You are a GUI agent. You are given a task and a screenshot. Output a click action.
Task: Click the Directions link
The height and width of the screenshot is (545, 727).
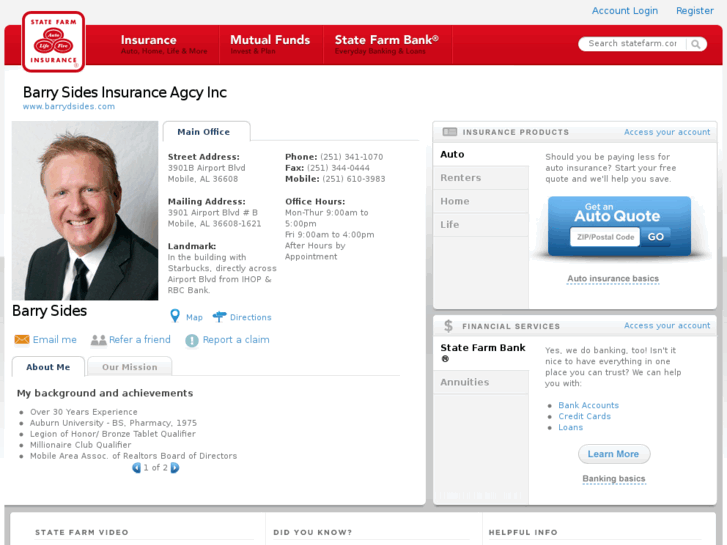[251, 317]
